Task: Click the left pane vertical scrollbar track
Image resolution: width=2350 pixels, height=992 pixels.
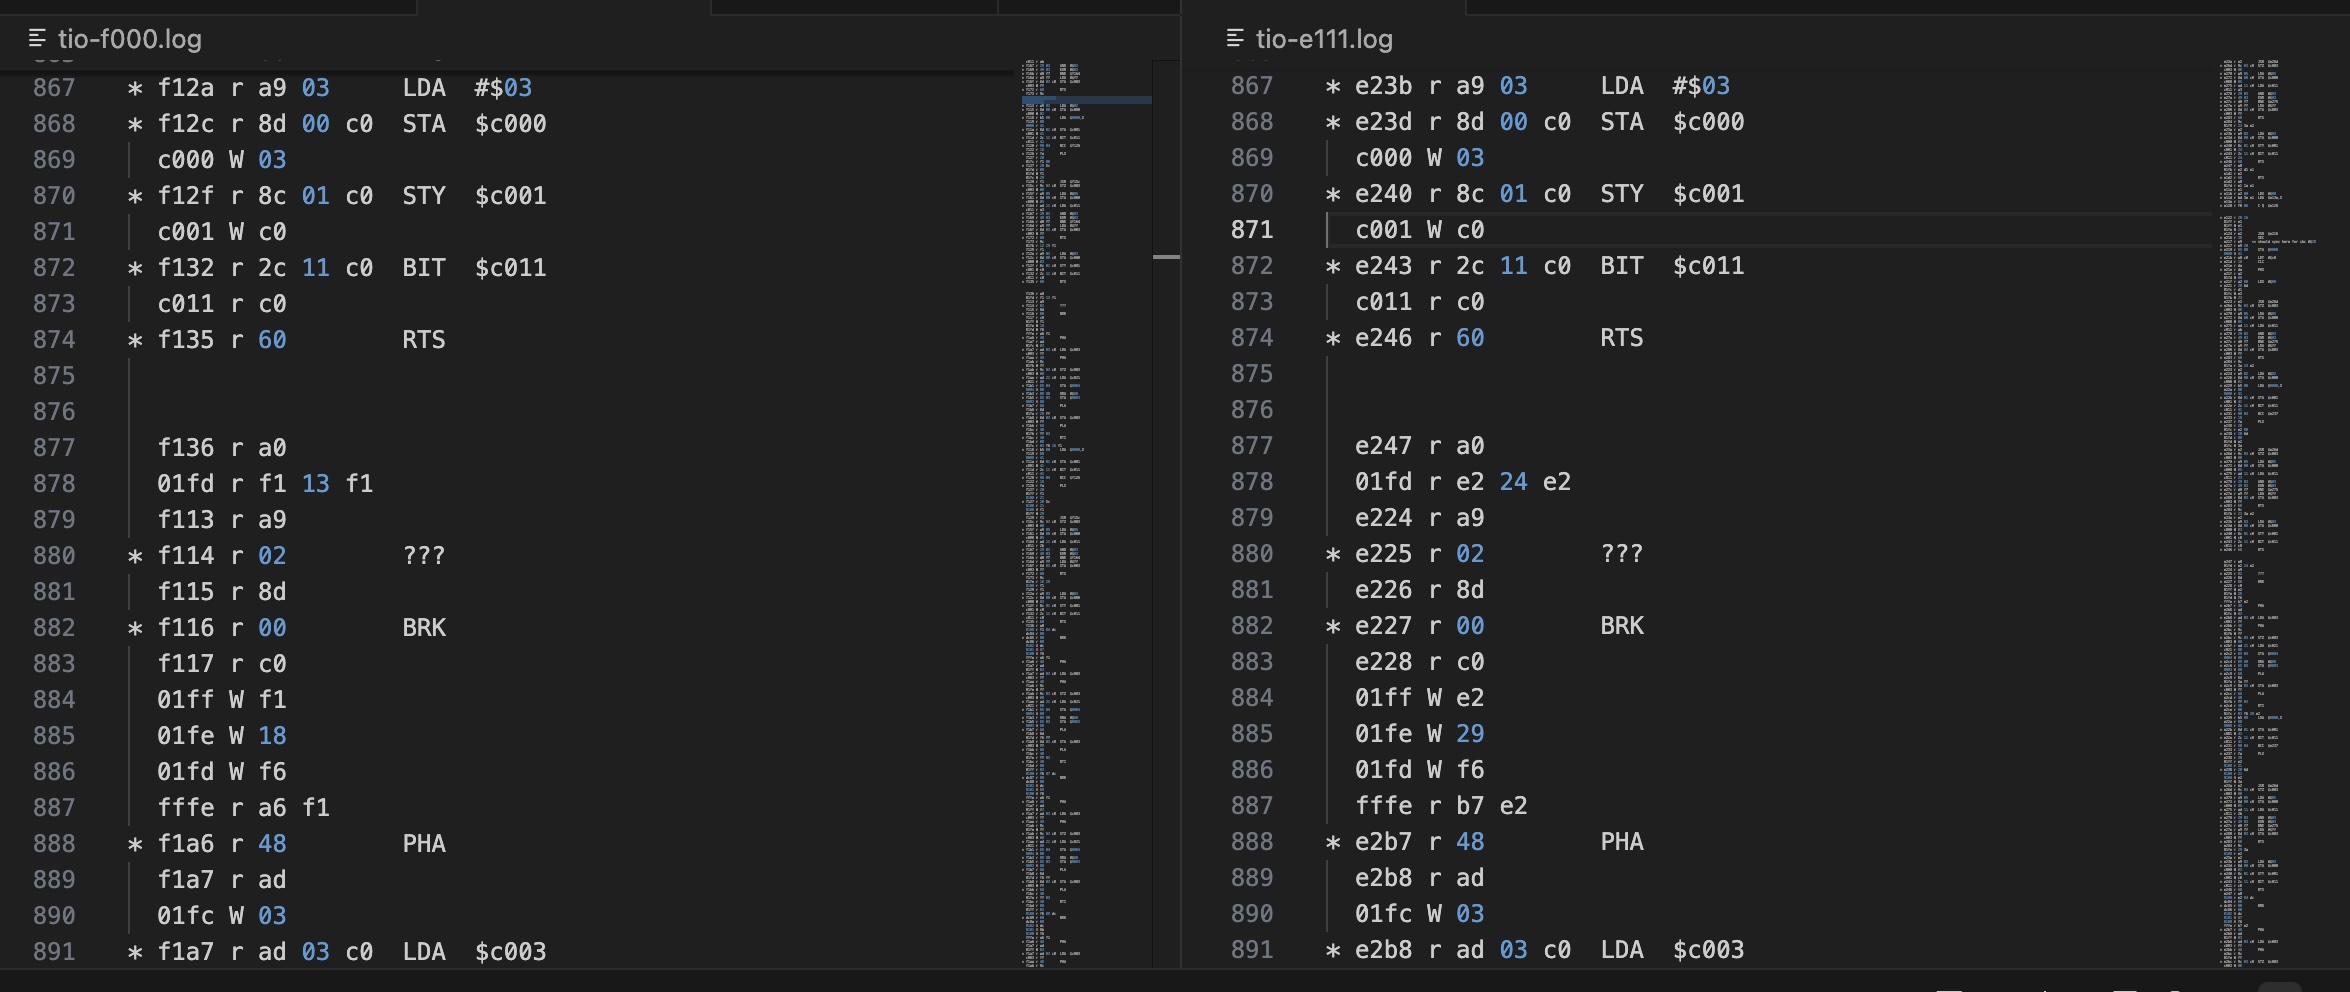Action: pyautogui.click(x=1166, y=600)
